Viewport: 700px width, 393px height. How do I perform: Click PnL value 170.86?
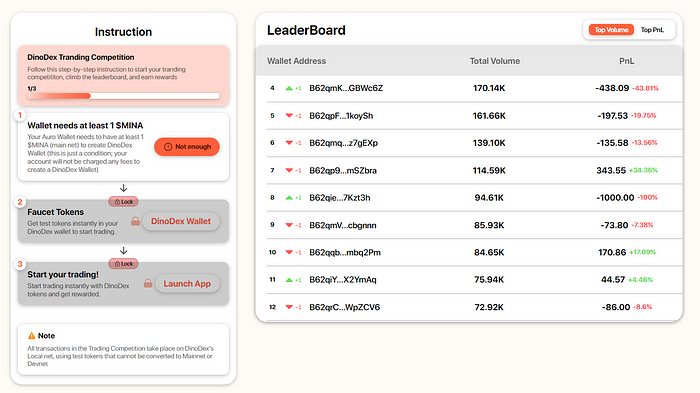(612, 253)
